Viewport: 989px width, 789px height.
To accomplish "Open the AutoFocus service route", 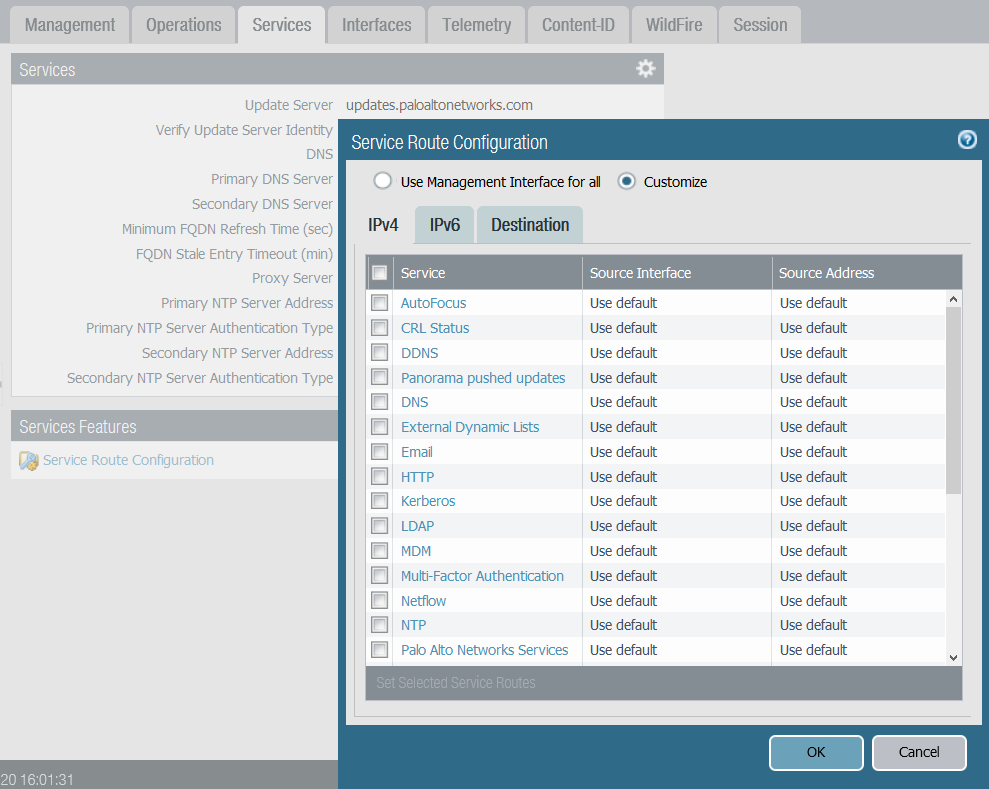I will [x=433, y=303].
